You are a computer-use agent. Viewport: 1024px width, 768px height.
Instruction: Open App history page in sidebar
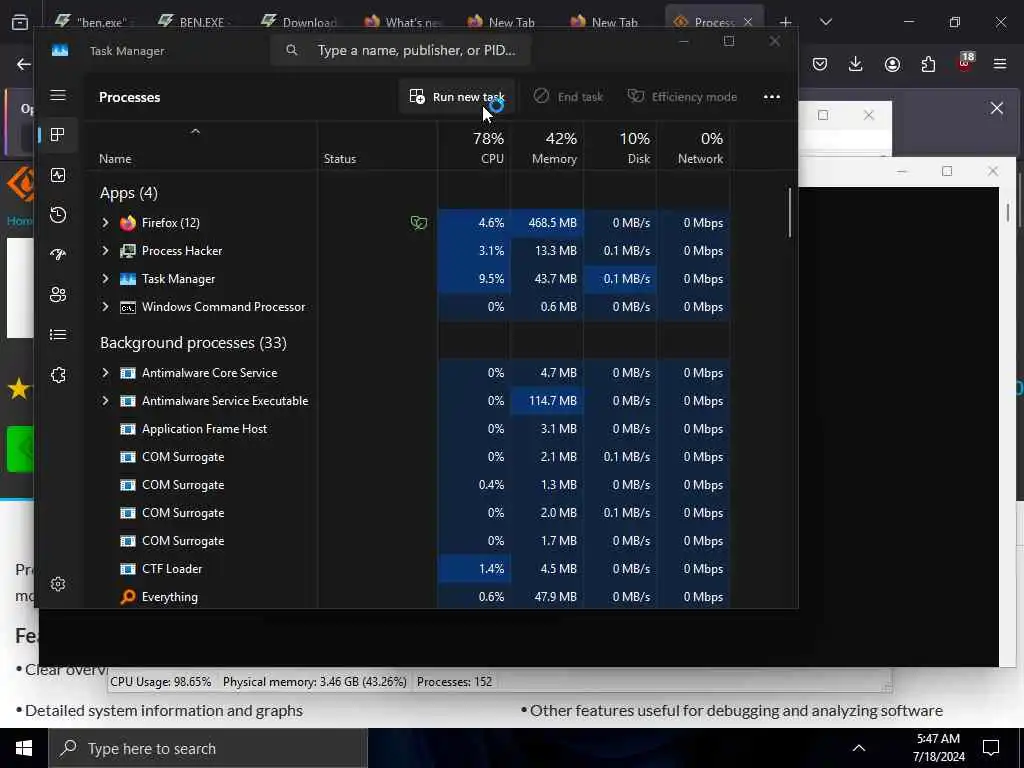tap(58, 215)
